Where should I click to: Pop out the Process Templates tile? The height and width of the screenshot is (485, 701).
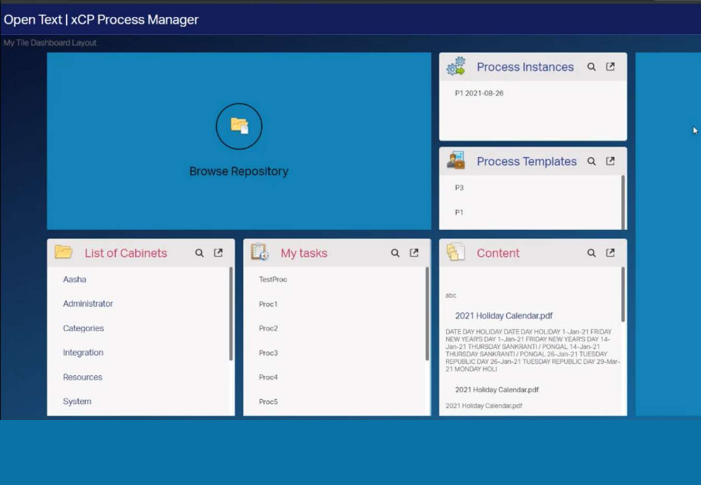click(610, 161)
